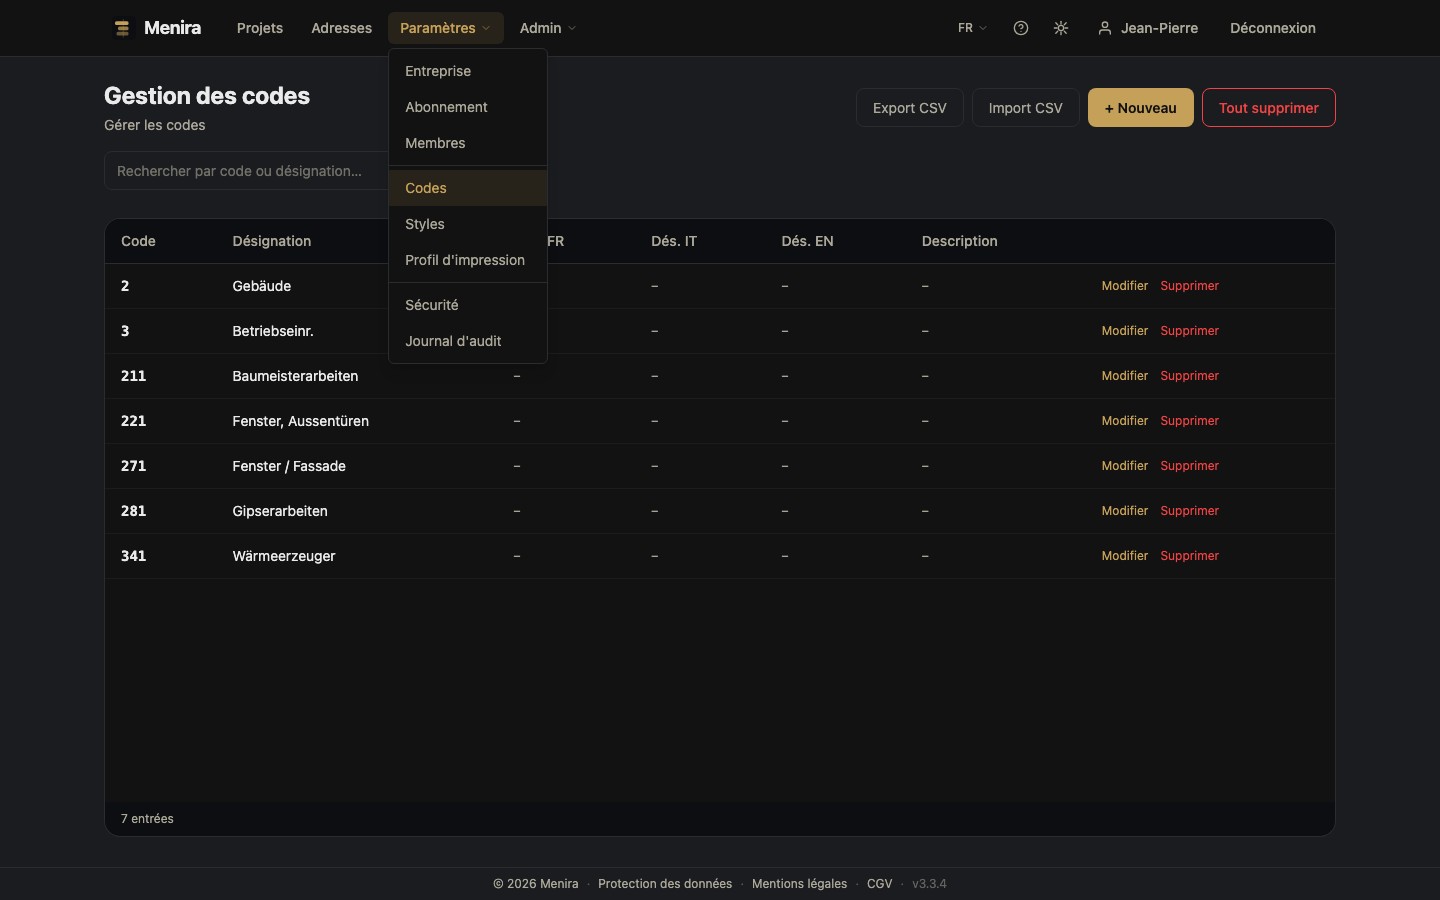
Task: Select code cell 281
Action: (133, 511)
